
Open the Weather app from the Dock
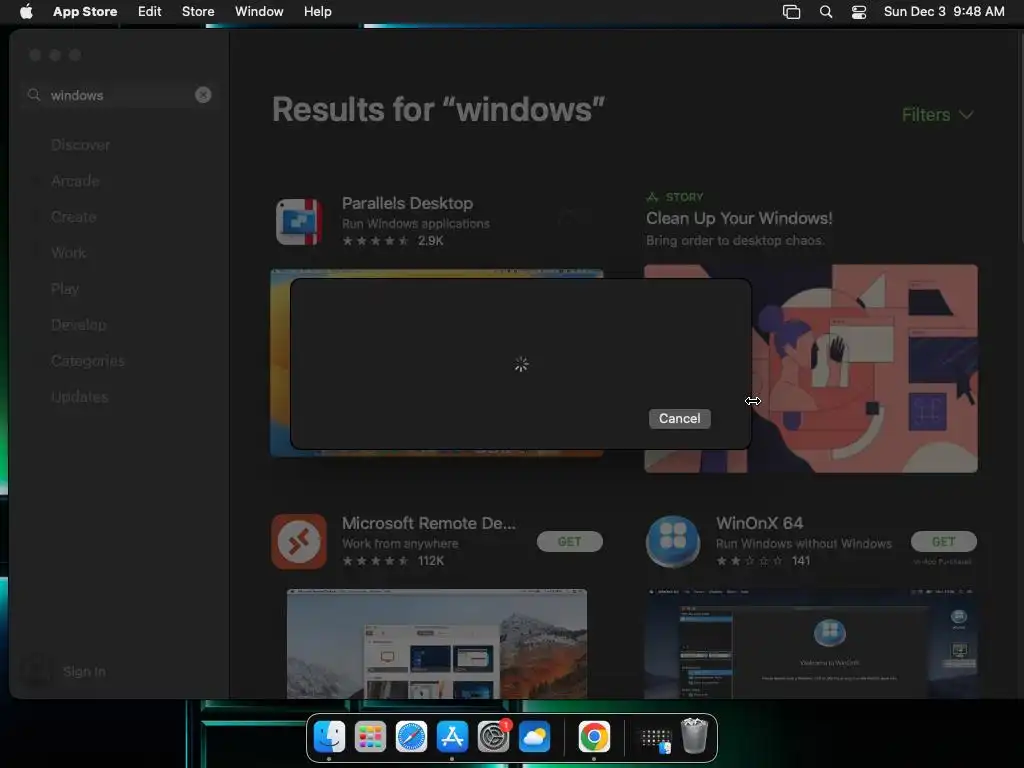click(x=535, y=737)
